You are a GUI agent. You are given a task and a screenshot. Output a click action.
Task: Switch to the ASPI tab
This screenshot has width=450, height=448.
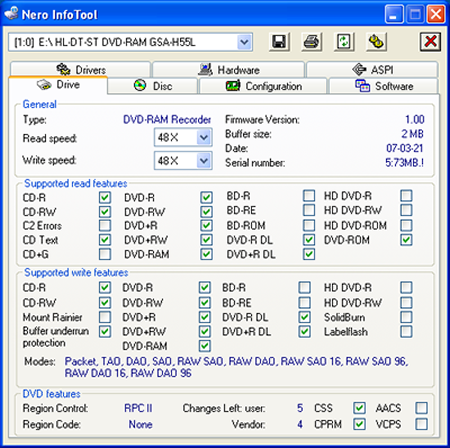372,69
